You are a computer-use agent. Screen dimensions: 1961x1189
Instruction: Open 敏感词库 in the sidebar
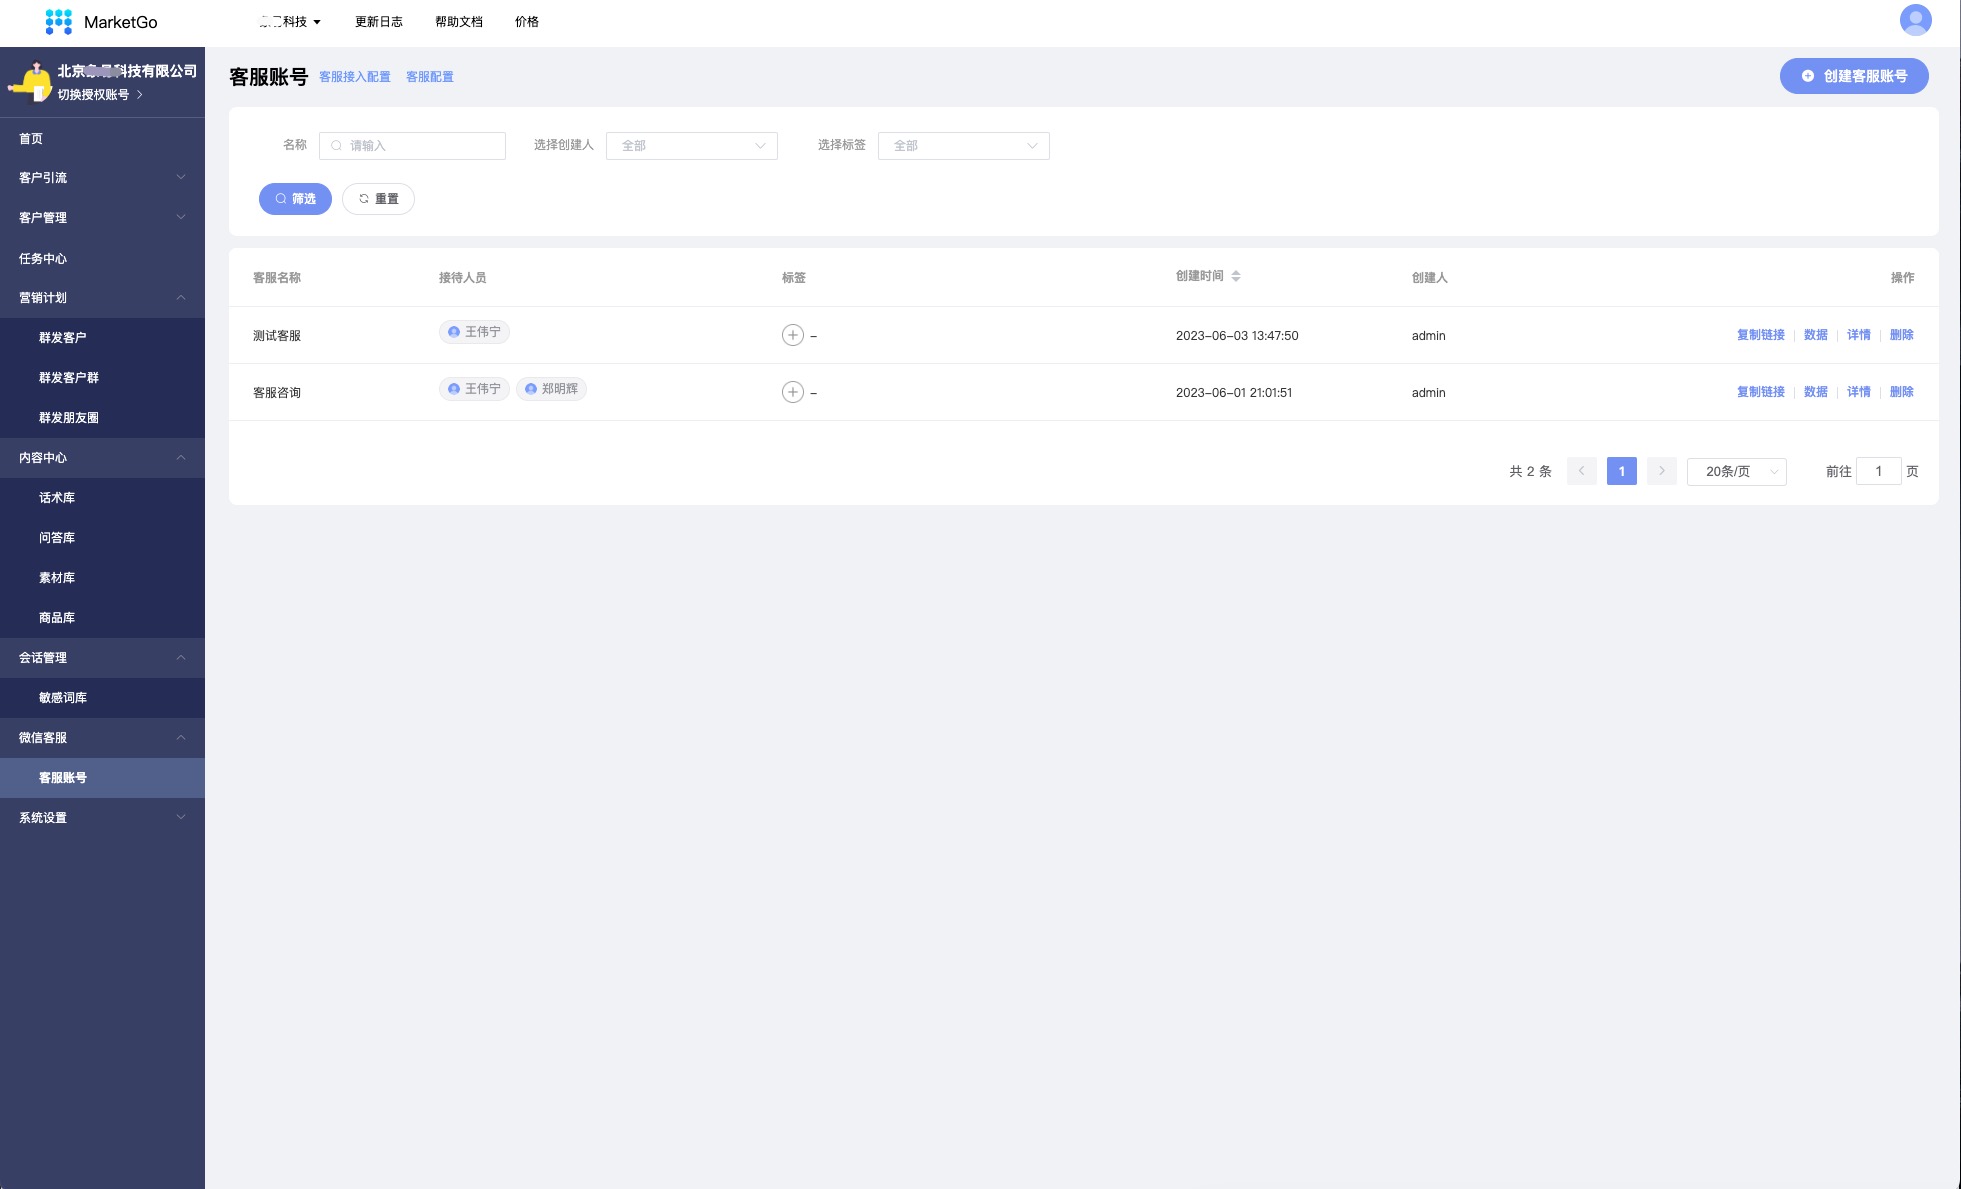(x=63, y=698)
